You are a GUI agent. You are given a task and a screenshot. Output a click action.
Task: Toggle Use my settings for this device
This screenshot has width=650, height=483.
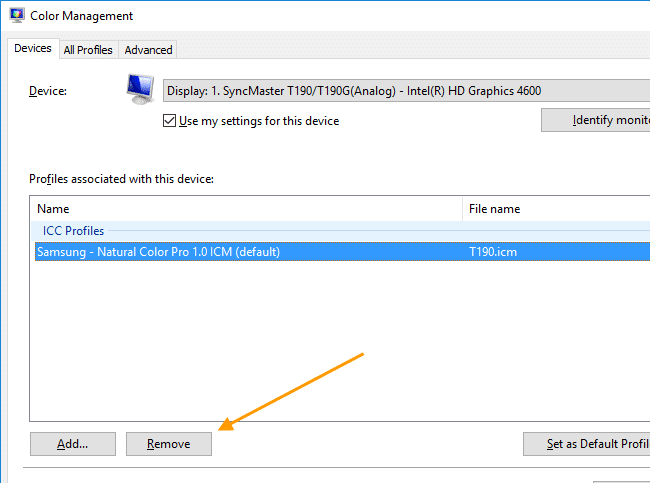pyautogui.click(x=170, y=121)
